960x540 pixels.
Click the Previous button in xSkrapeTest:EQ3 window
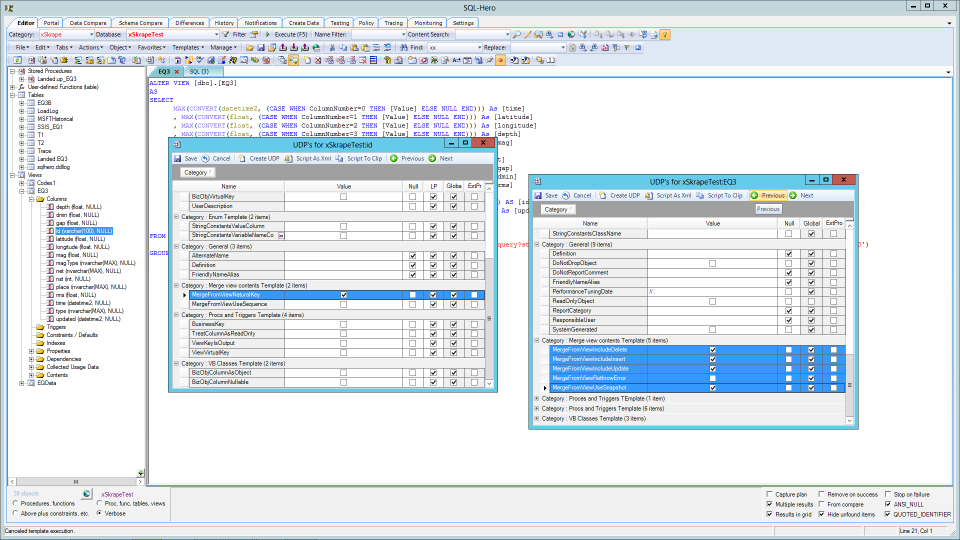[768, 195]
